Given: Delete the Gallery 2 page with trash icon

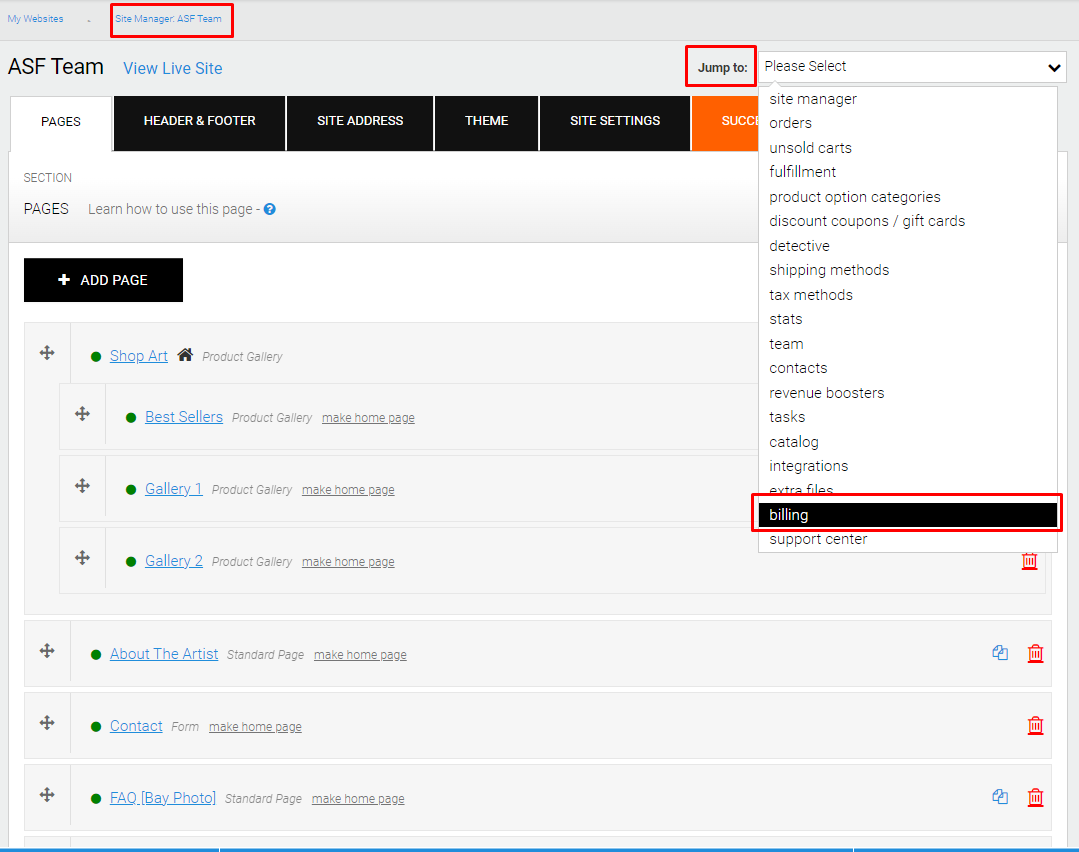Looking at the screenshot, I should click(x=1029, y=561).
